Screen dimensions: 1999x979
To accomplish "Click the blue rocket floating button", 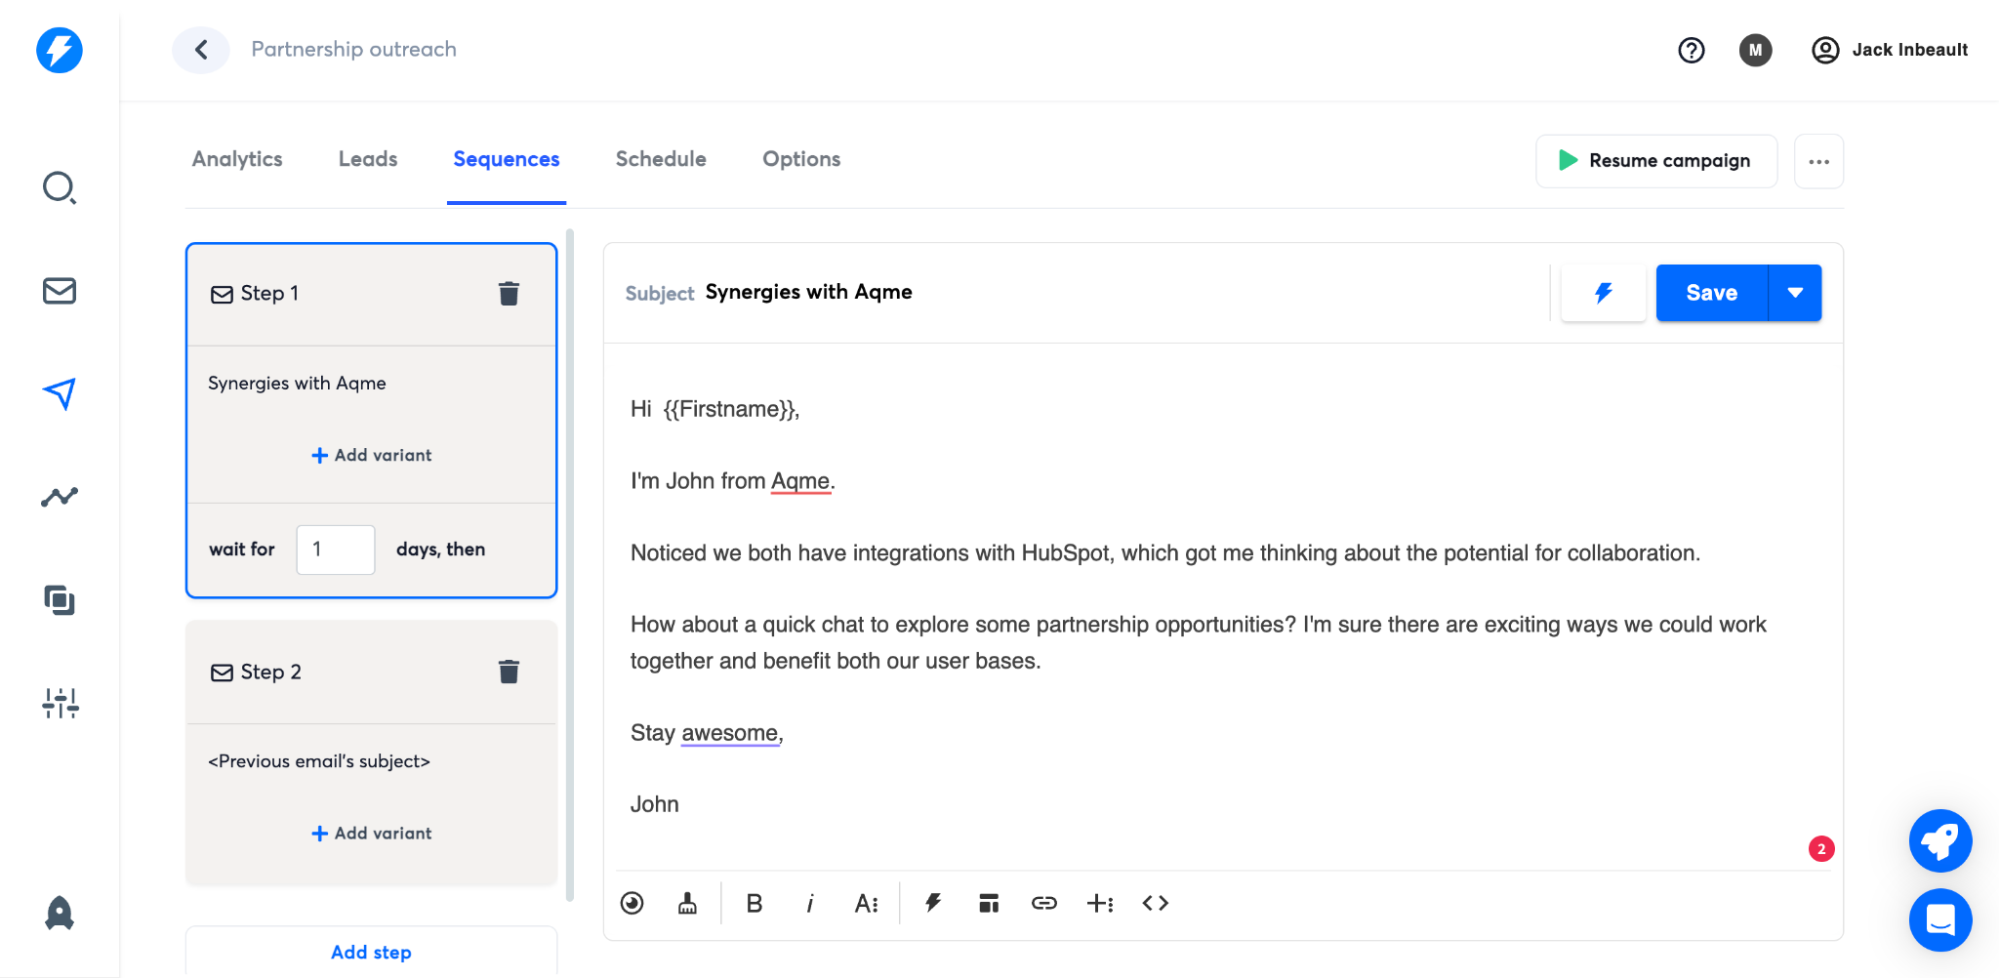I will [1940, 841].
